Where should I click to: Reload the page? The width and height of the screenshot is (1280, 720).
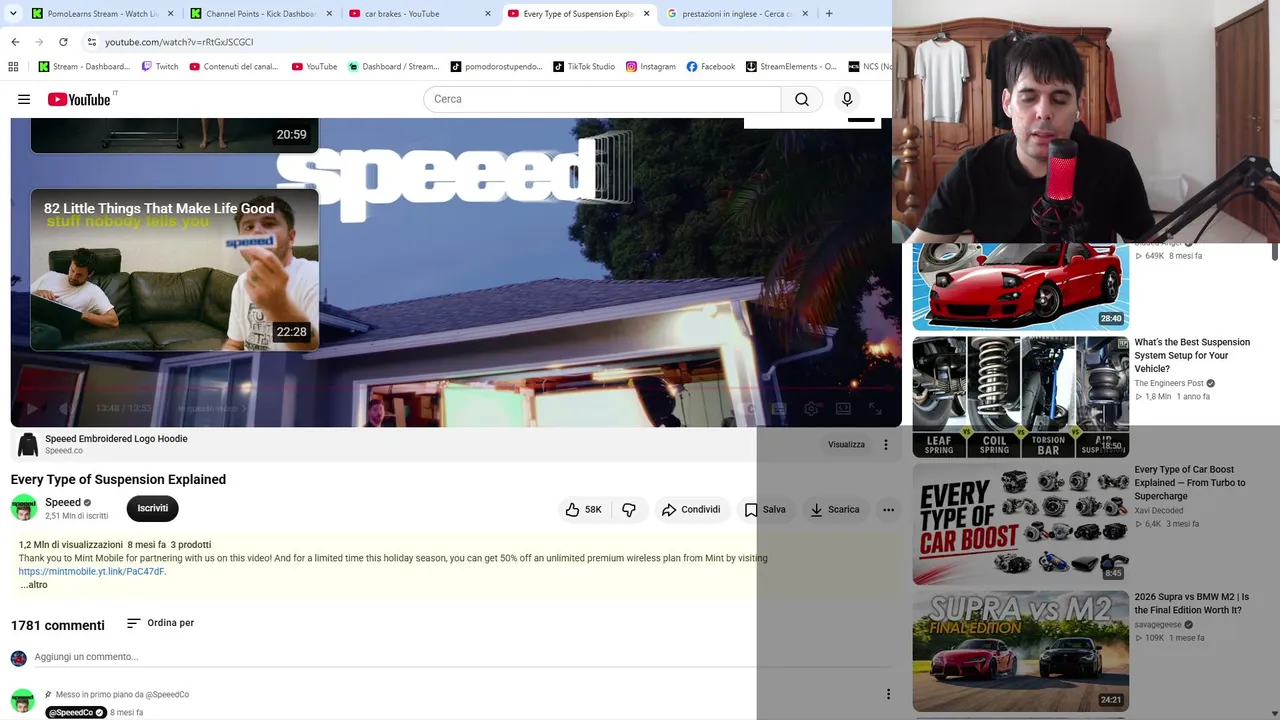pos(63,42)
